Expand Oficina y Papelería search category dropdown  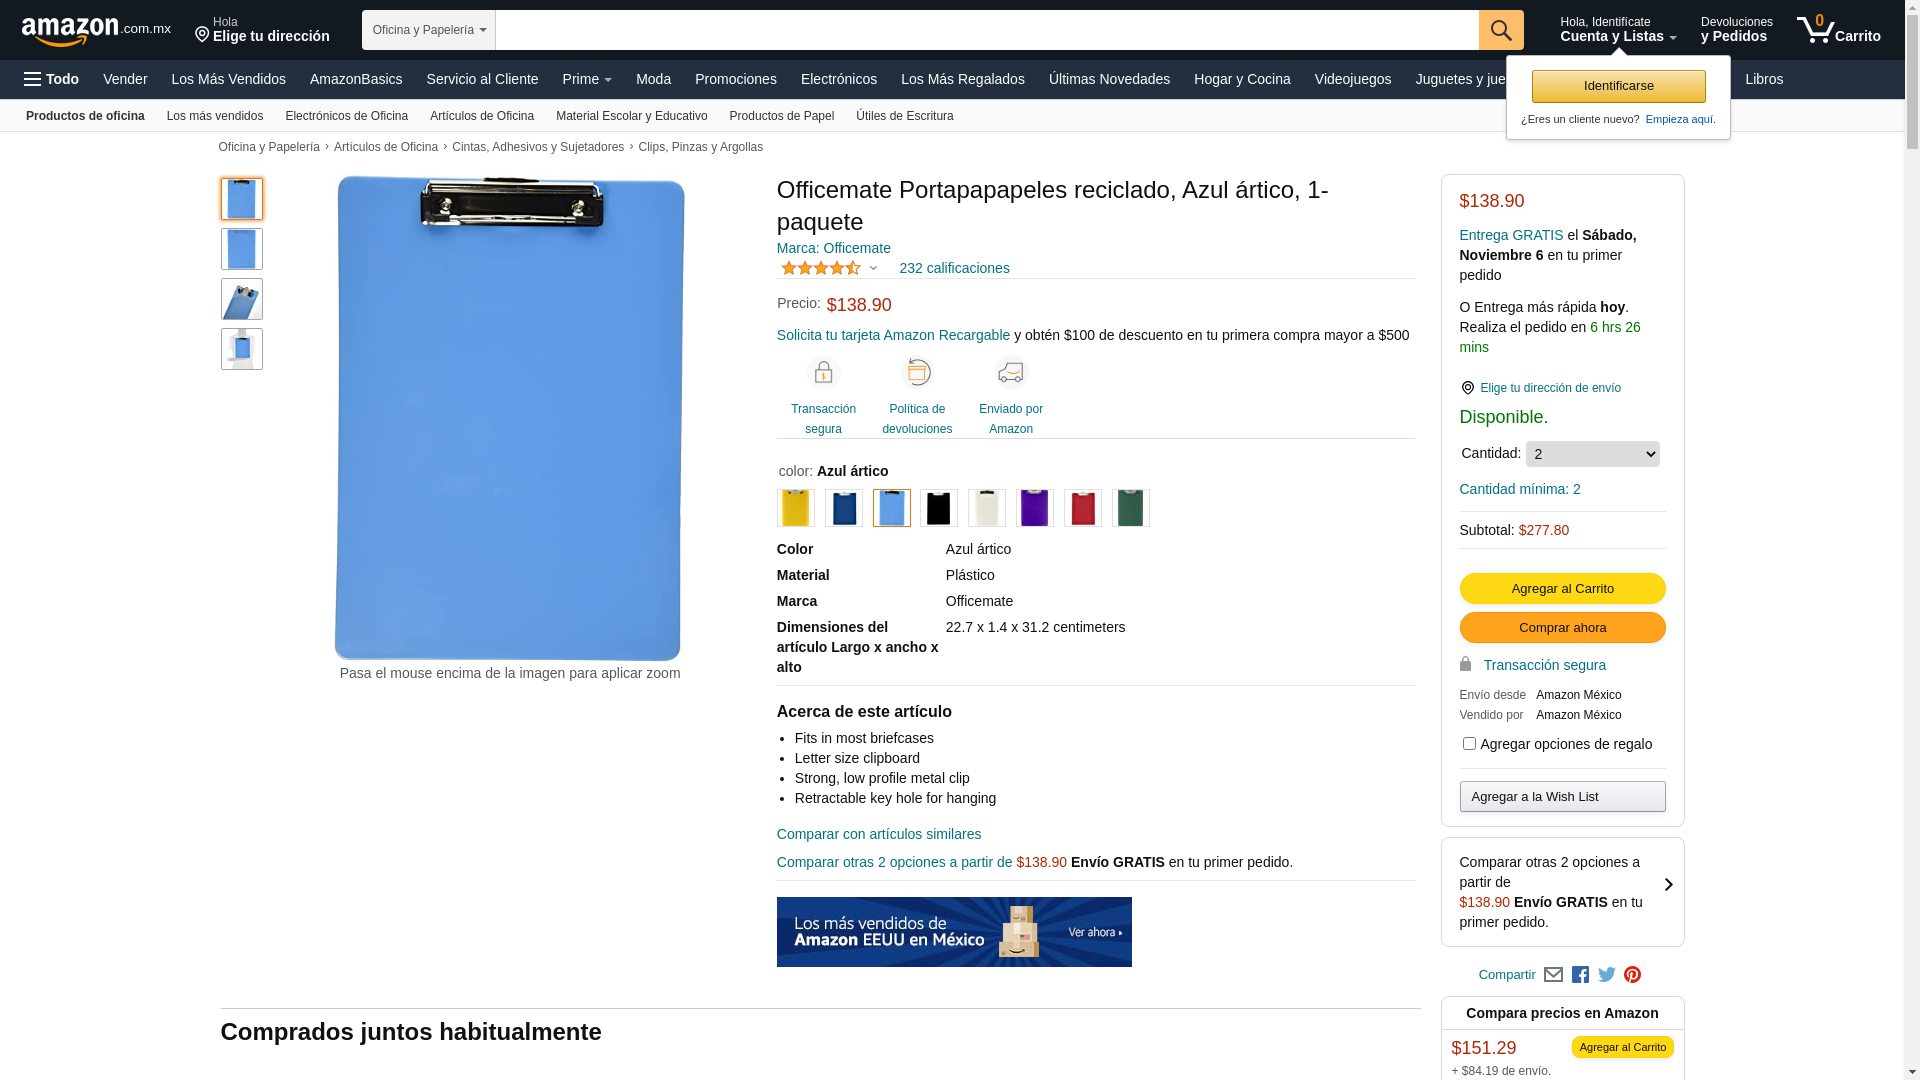point(429,30)
